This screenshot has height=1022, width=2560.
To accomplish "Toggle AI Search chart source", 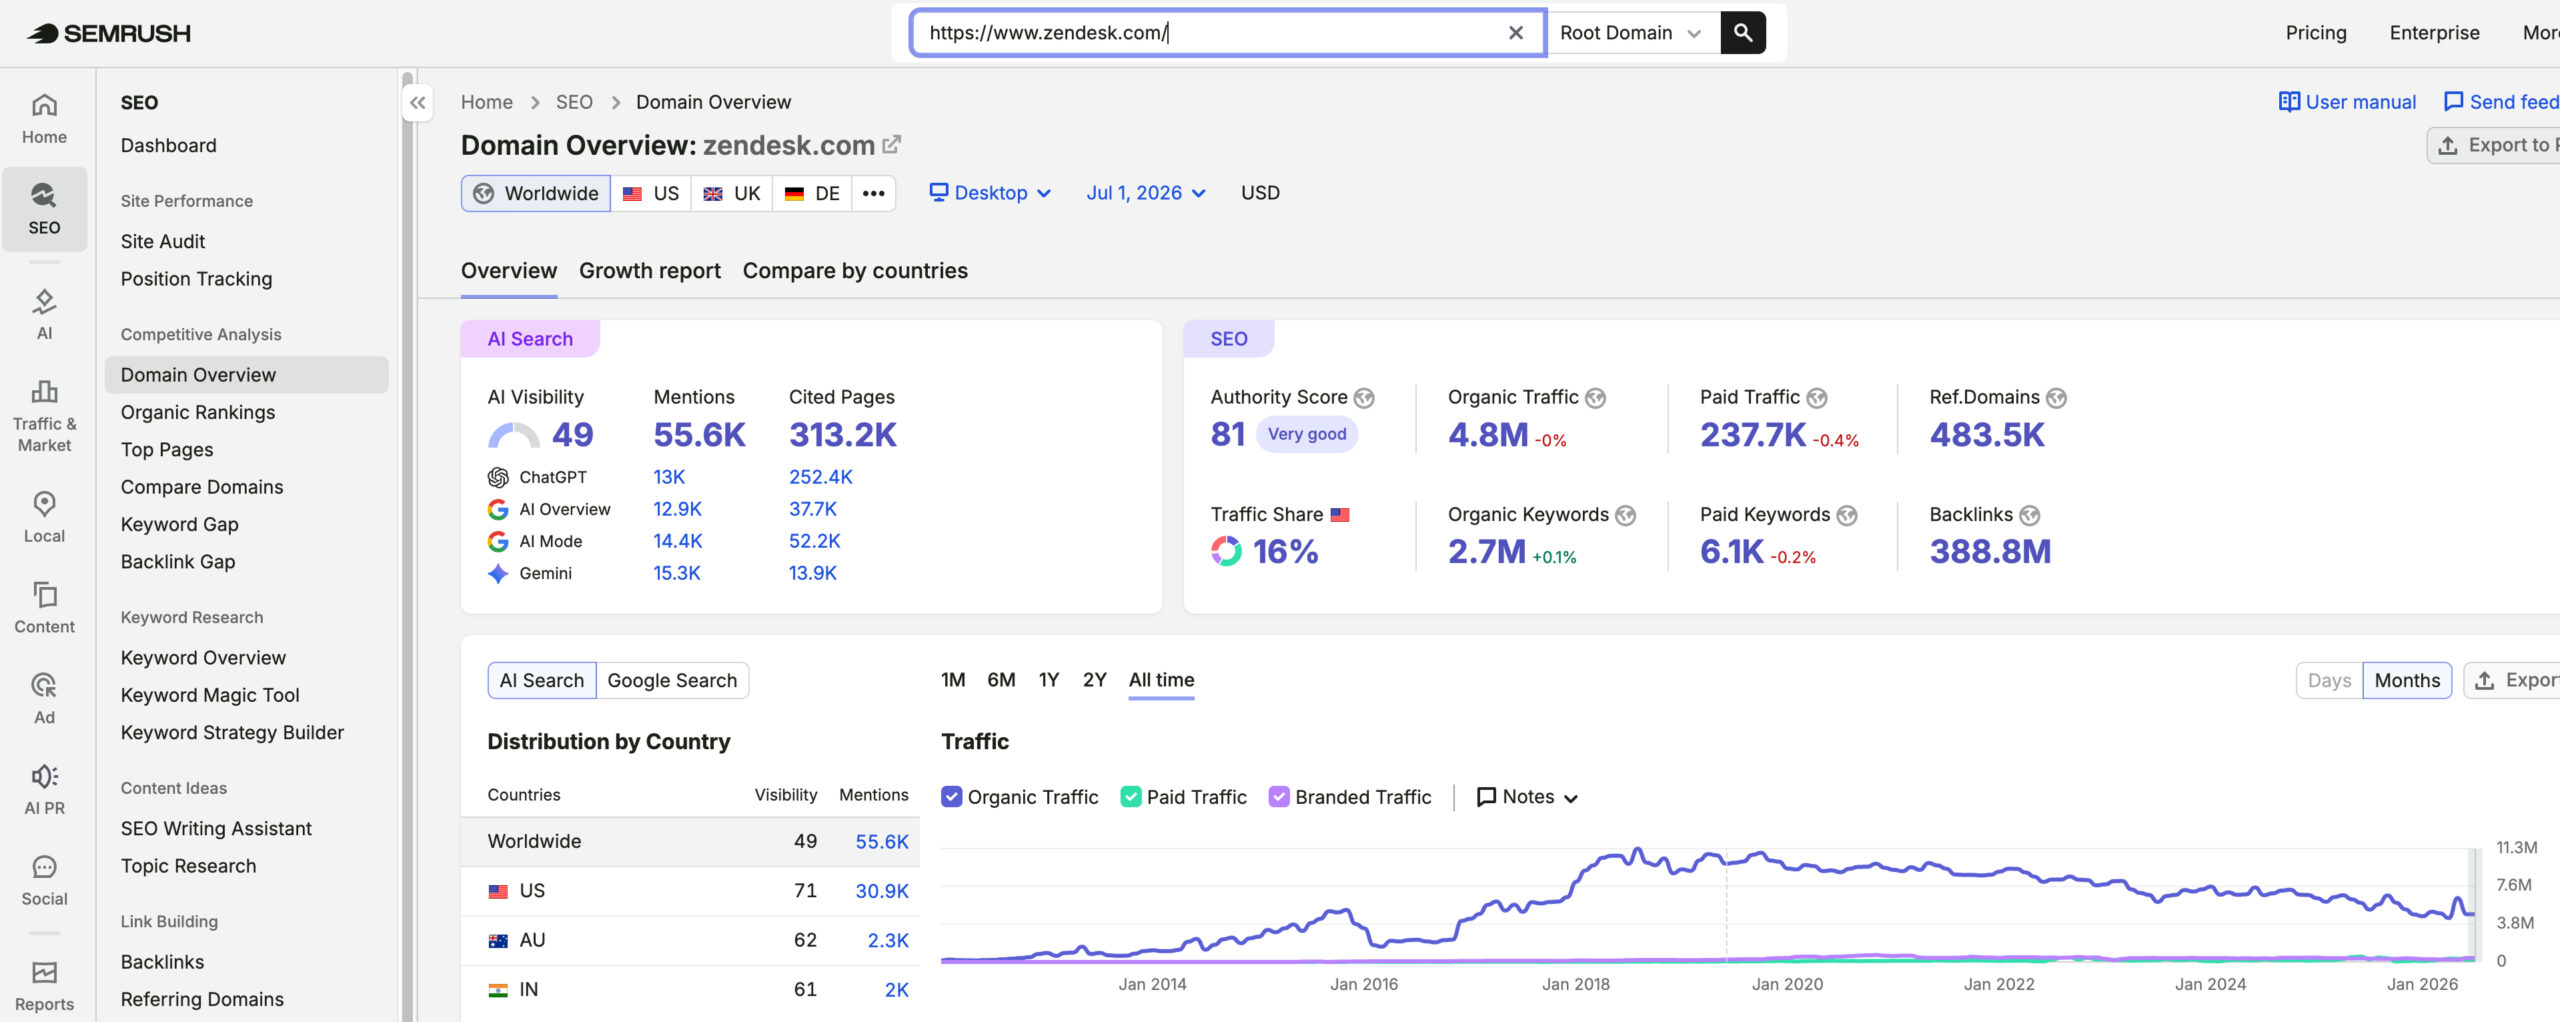I will click(541, 680).
